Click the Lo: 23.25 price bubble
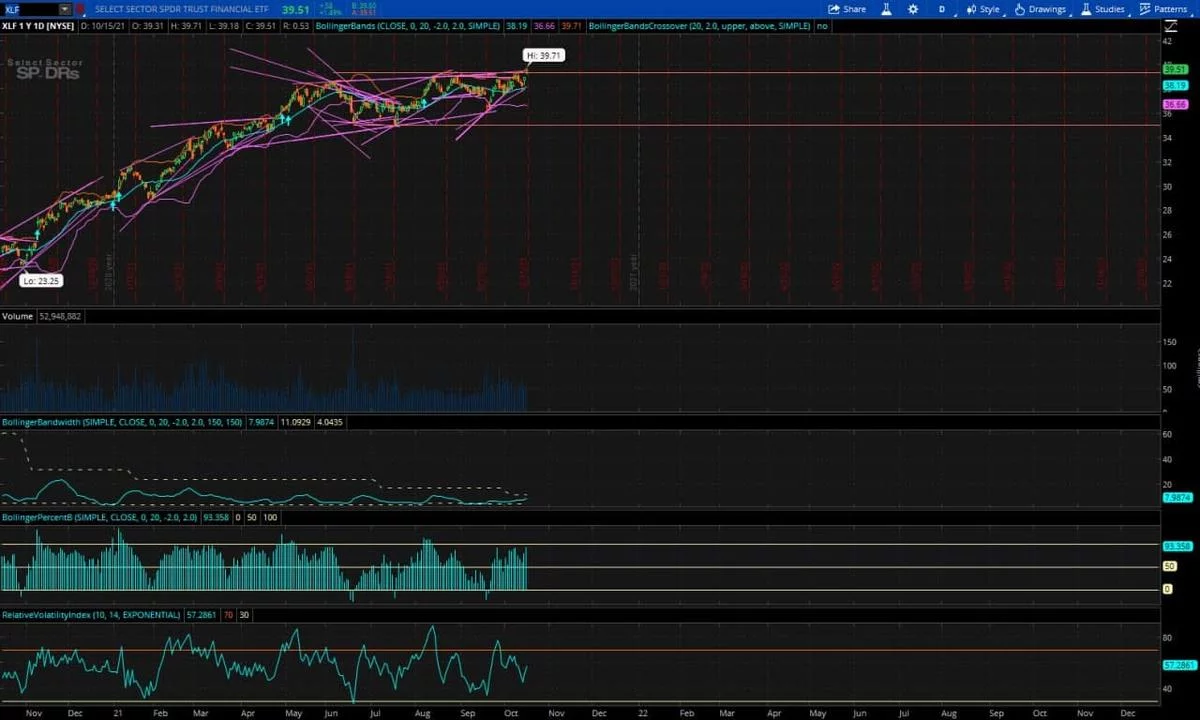1200x720 pixels. pyautogui.click(x=42, y=281)
